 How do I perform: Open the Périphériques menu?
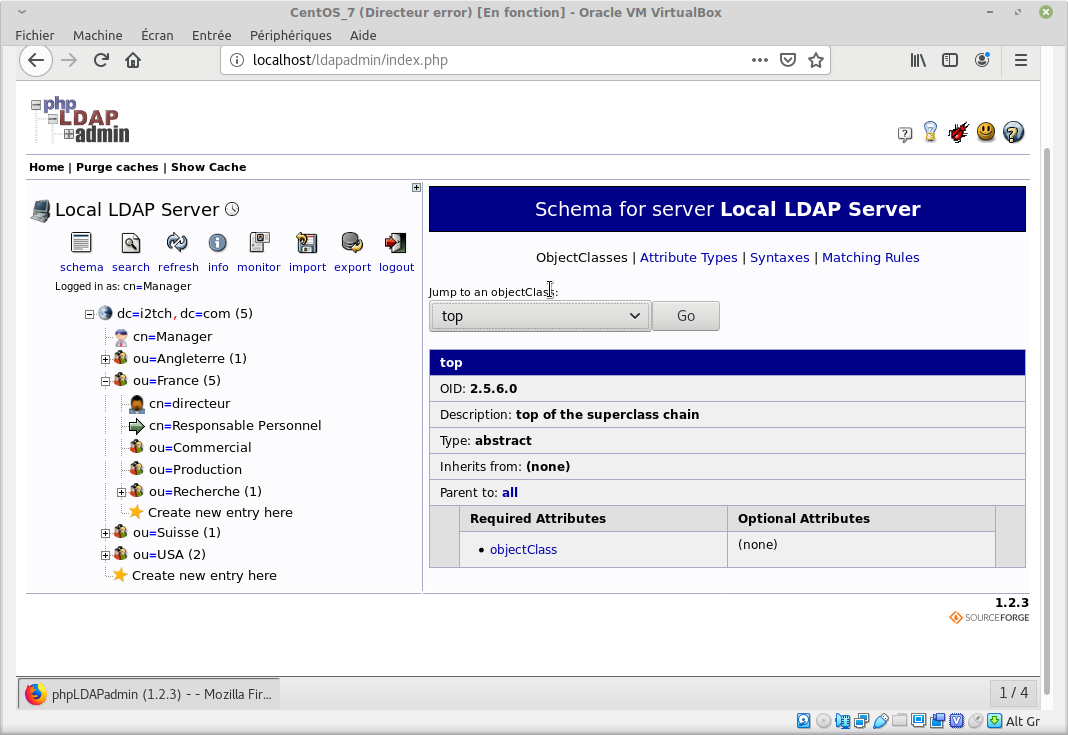[290, 35]
